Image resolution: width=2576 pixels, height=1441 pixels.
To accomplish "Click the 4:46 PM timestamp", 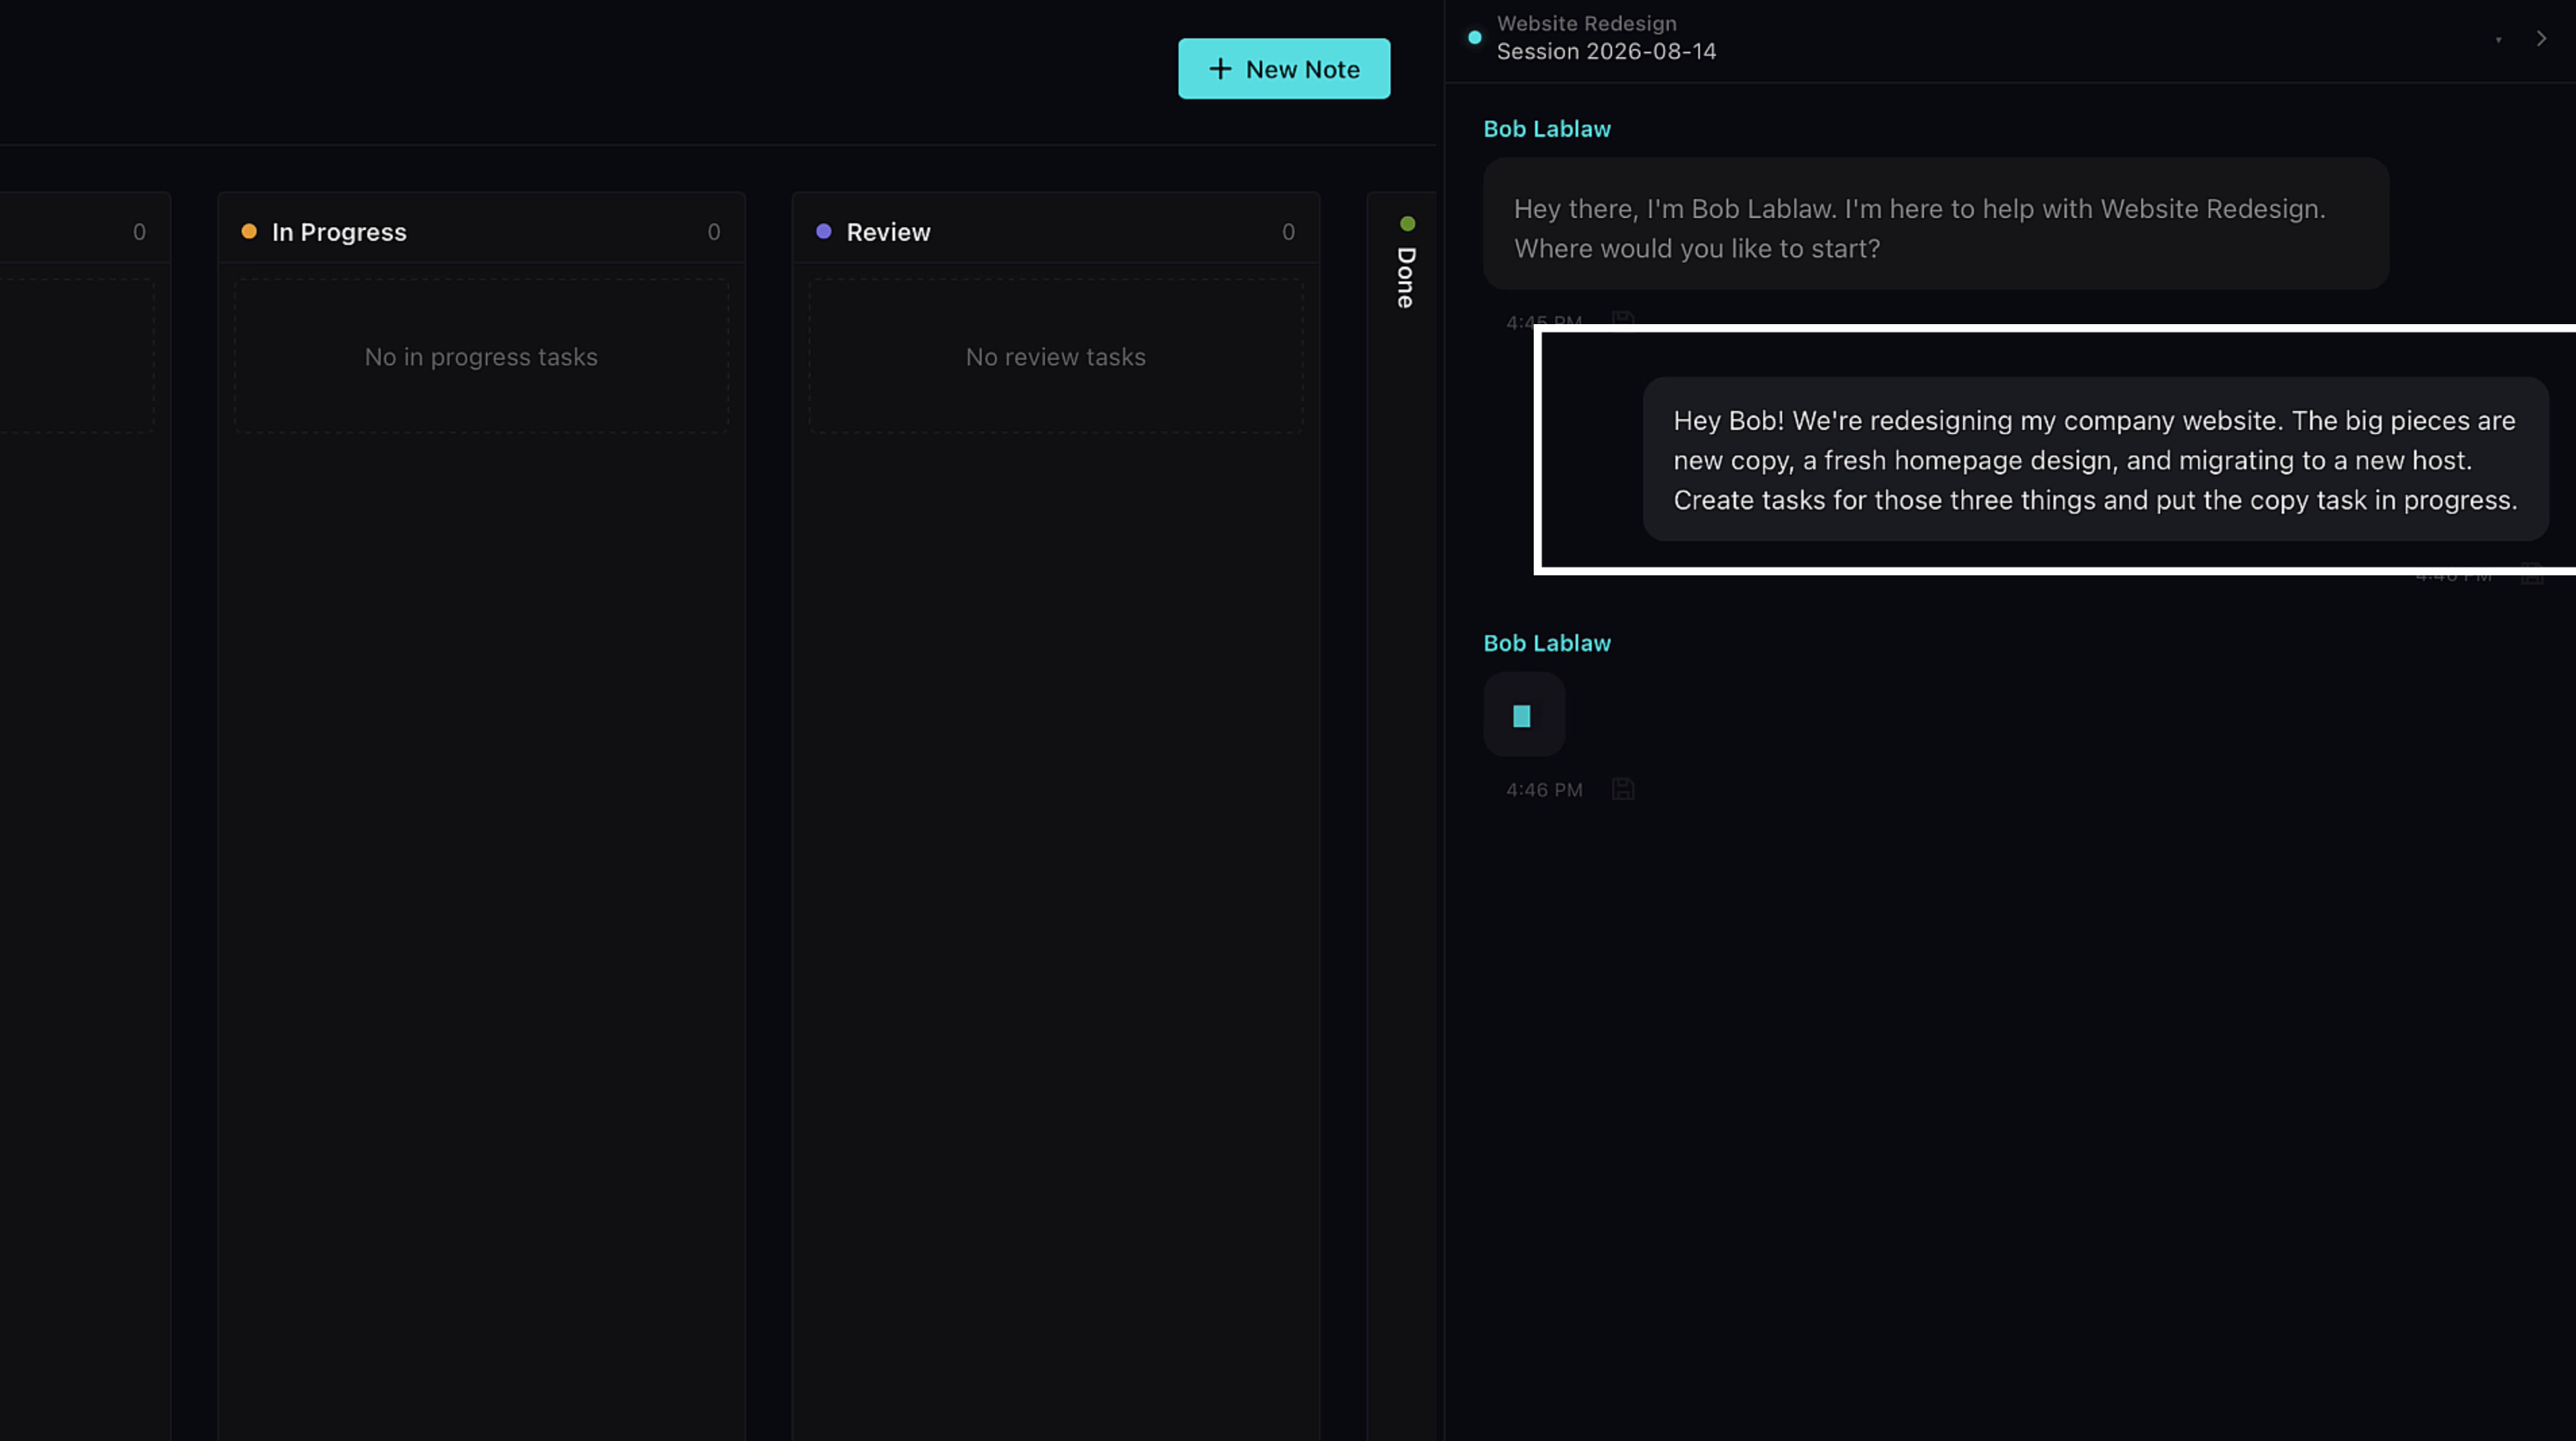I will click(1544, 790).
